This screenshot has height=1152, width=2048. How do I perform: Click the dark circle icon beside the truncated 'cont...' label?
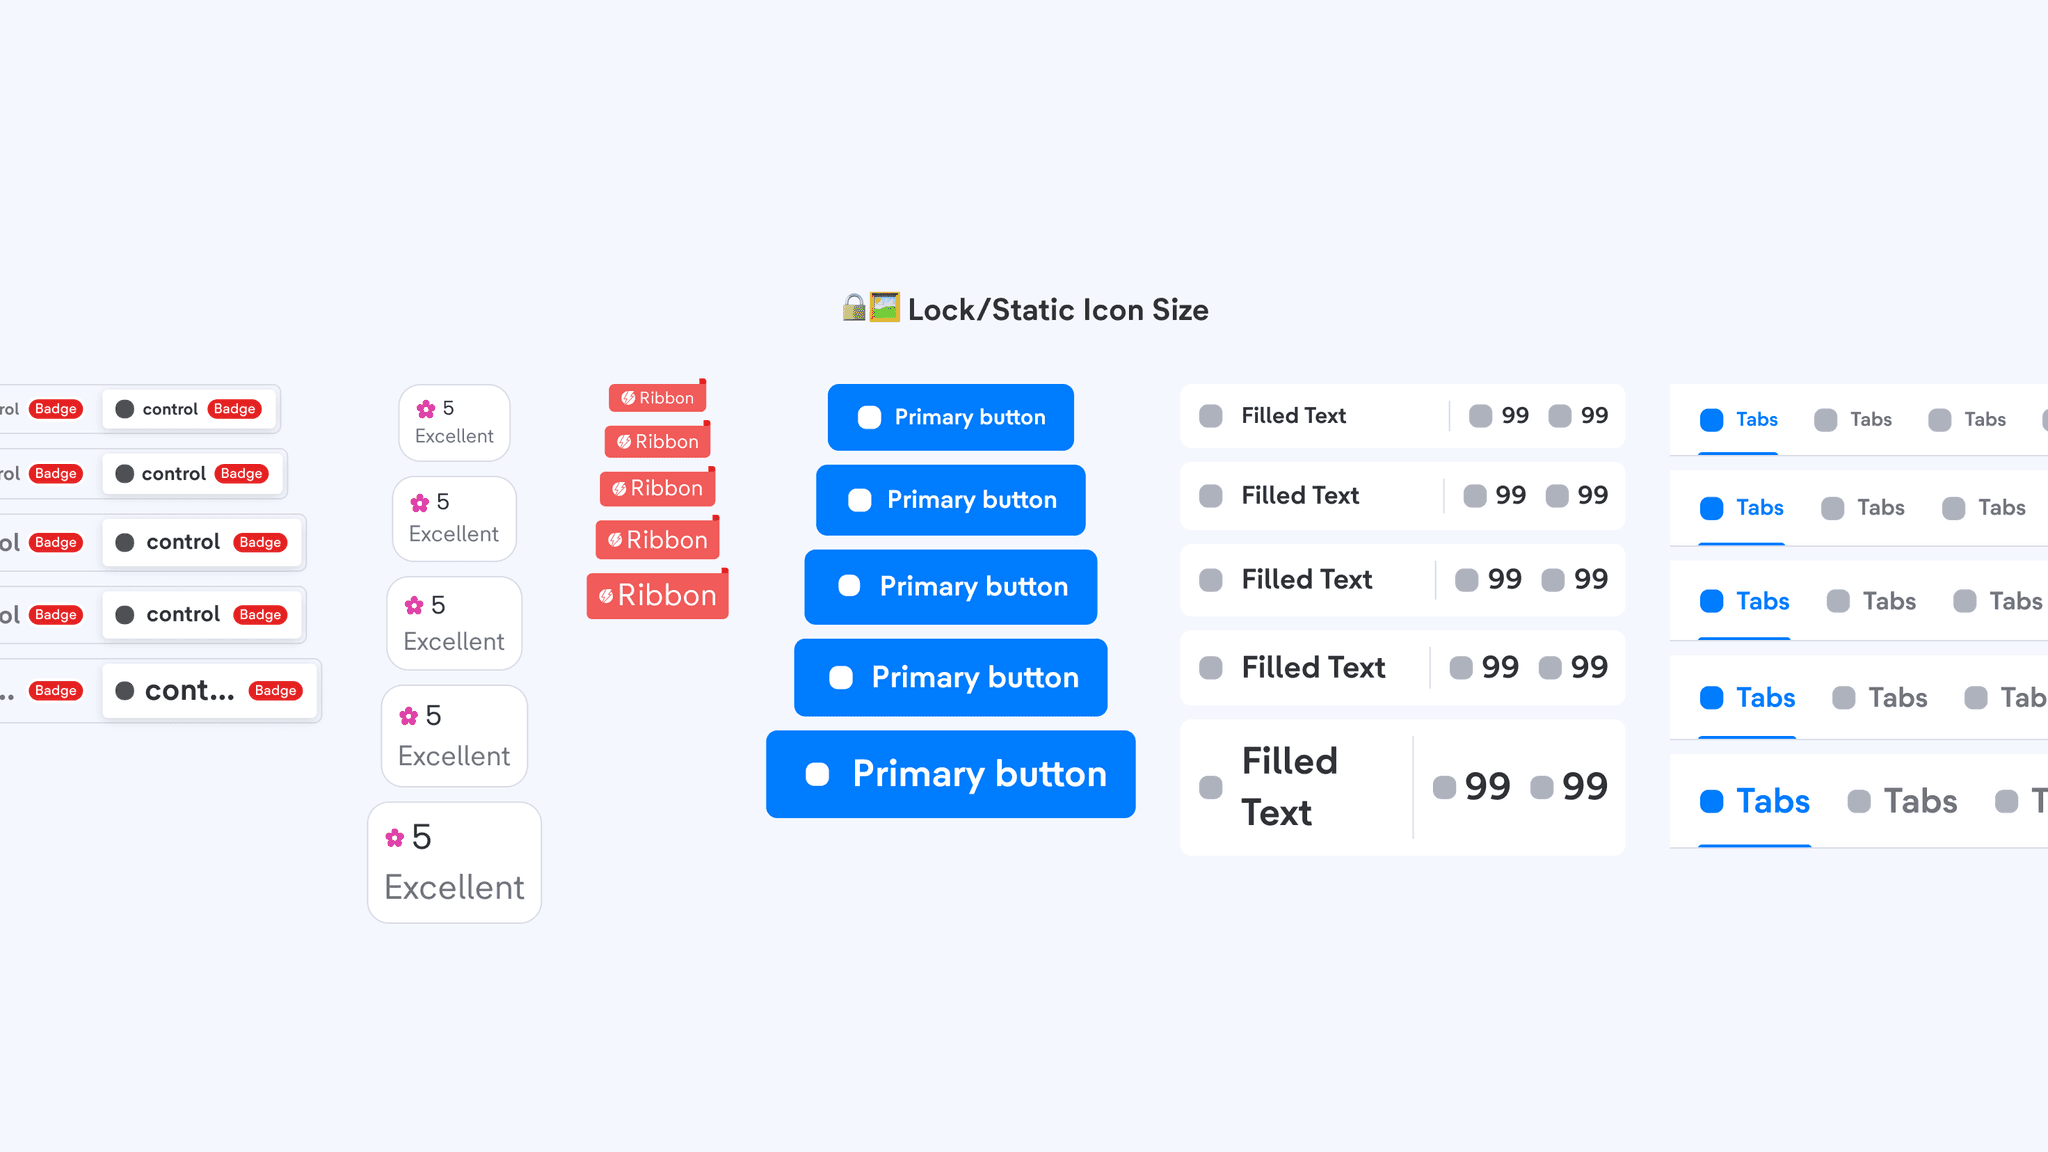coord(125,690)
